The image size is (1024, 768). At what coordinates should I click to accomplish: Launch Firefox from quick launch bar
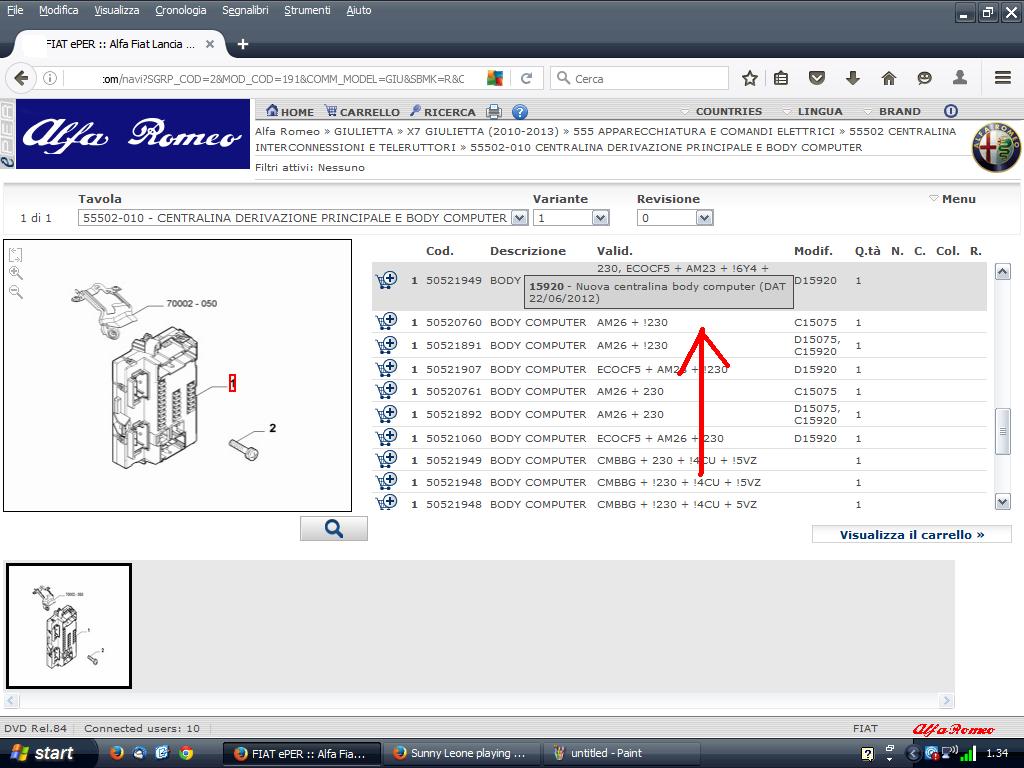coord(116,753)
